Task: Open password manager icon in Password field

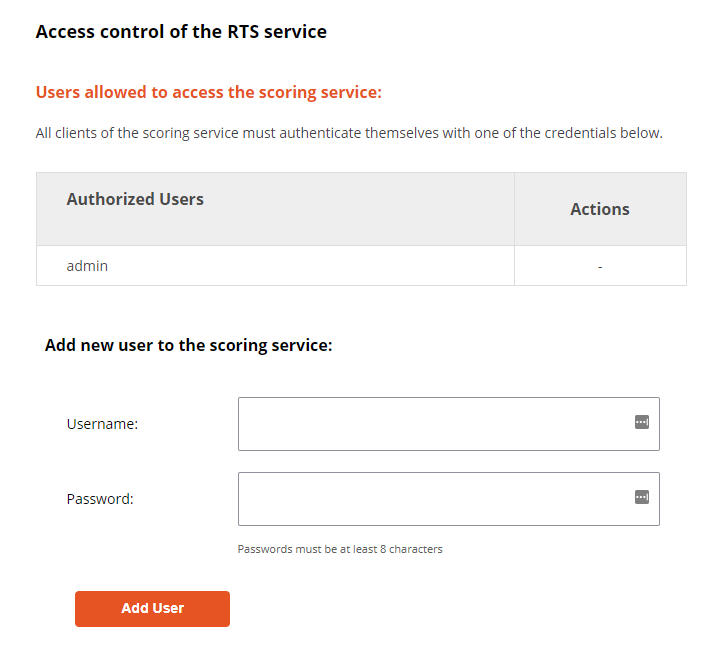Action: pos(641,497)
